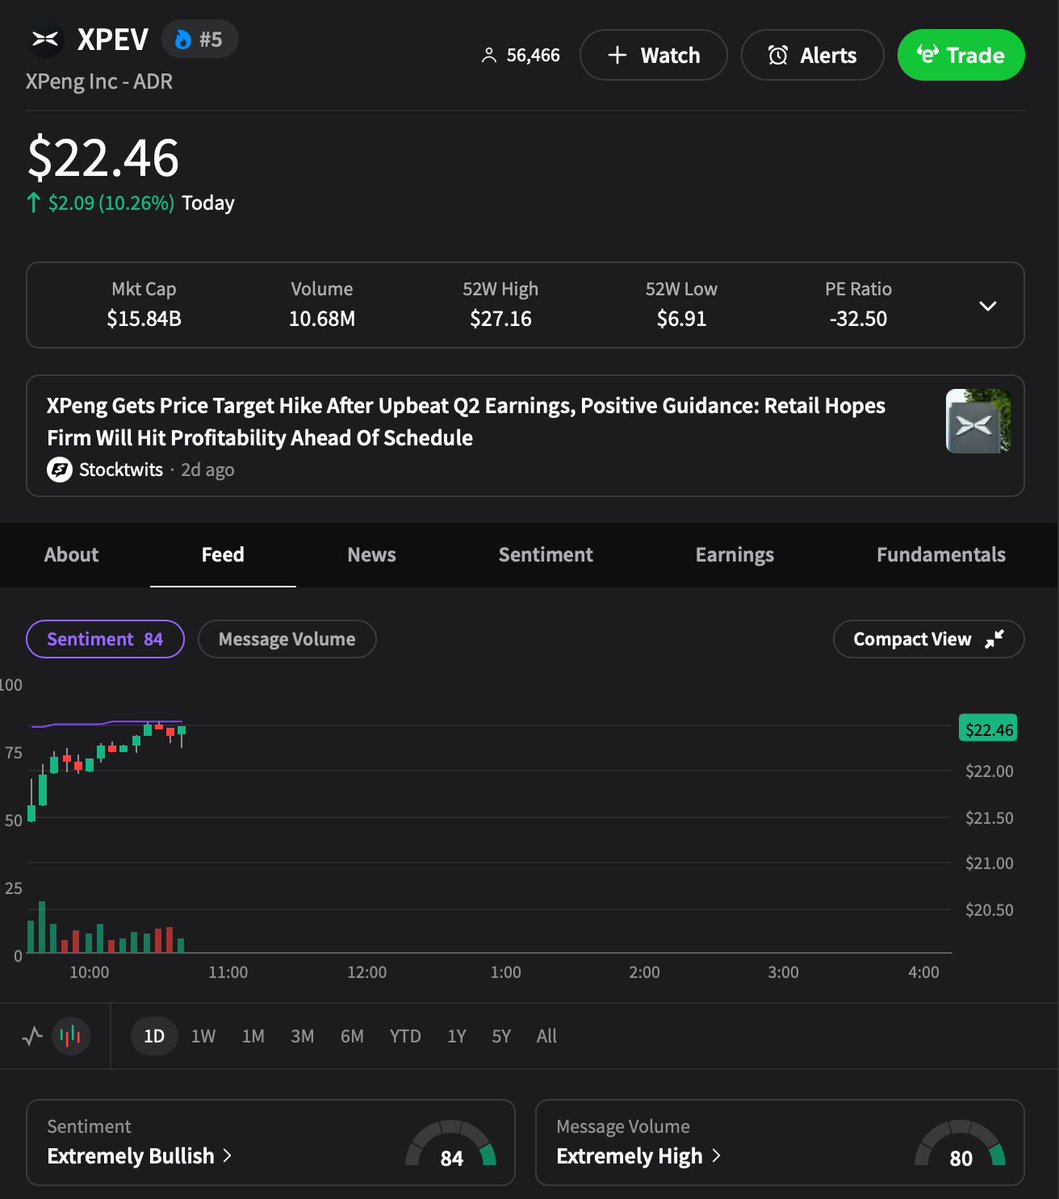The width and height of the screenshot is (1059, 1199).
Task: Click the XPeng Inc - ADR company name
Action: pos(99,81)
